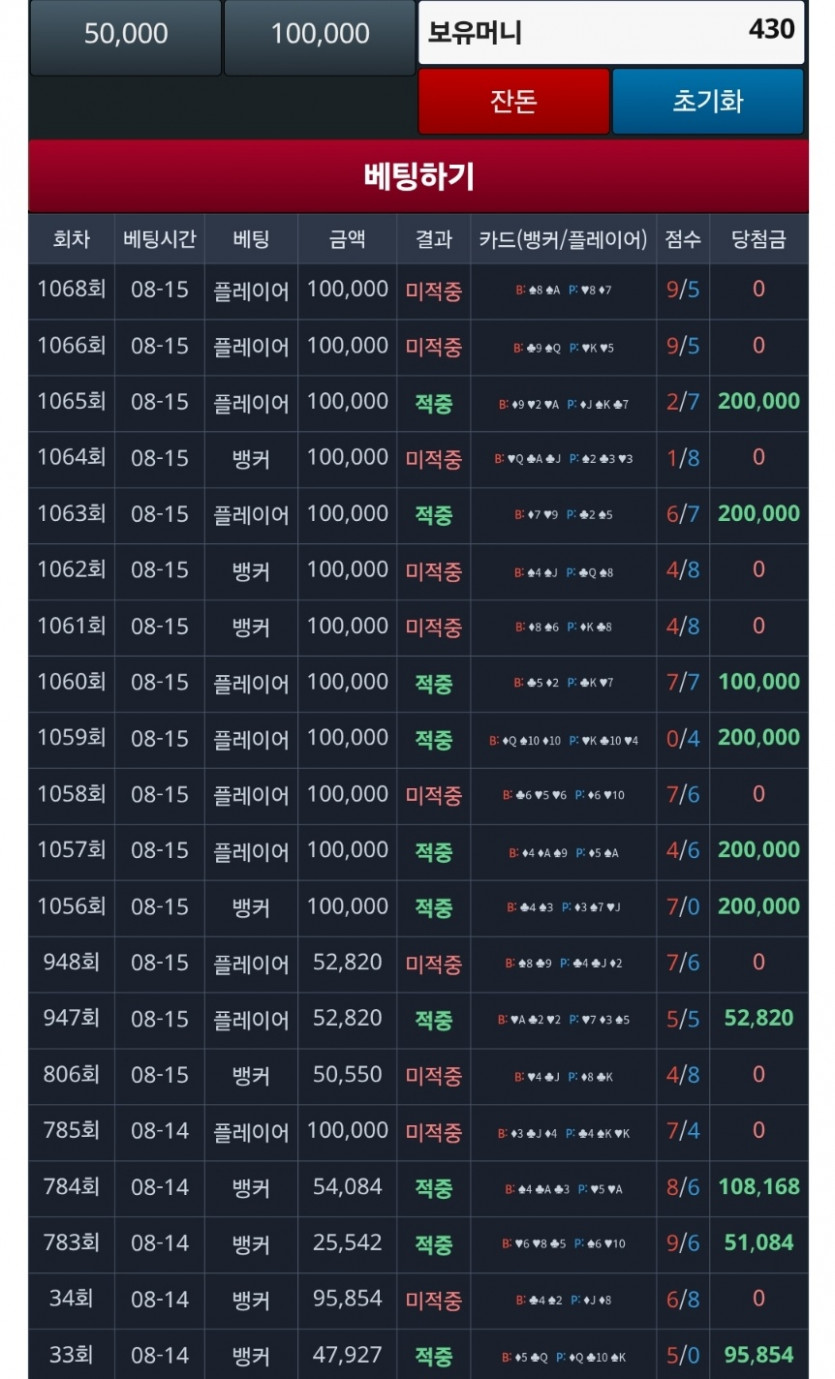This screenshot has height=1379, width=835.
Task: Click the 108,168 payout in round 784회
Action: pyautogui.click(x=758, y=1187)
